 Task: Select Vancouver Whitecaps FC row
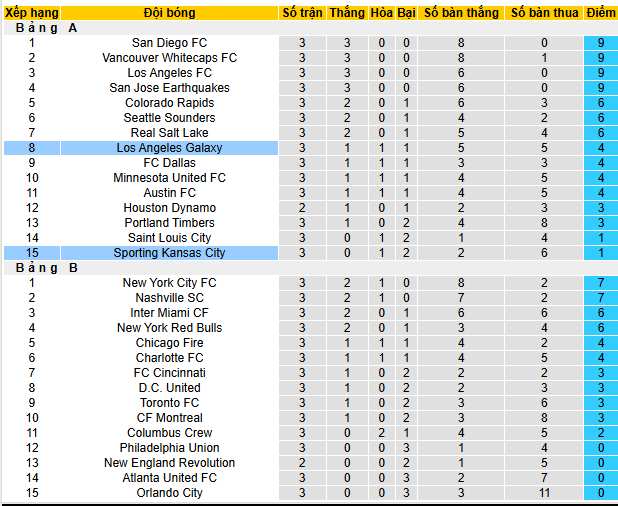169,58
